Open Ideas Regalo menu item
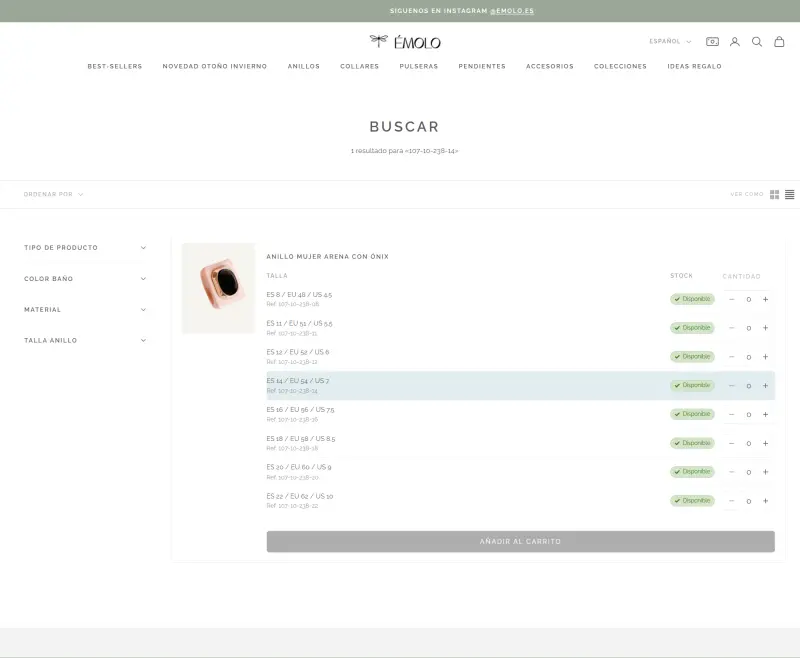Screen dimensions: 800x658 pos(694,66)
